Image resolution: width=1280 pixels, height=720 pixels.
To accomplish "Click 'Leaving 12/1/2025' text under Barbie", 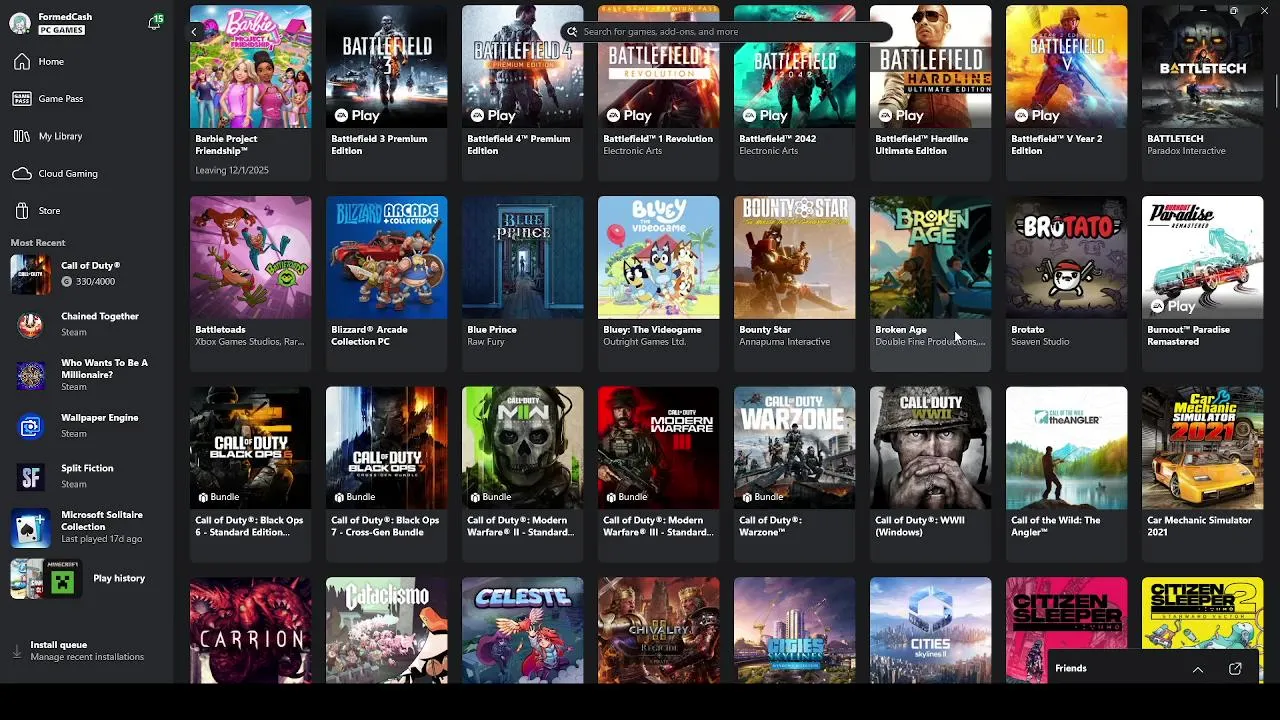I will pyautogui.click(x=232, y=170).
